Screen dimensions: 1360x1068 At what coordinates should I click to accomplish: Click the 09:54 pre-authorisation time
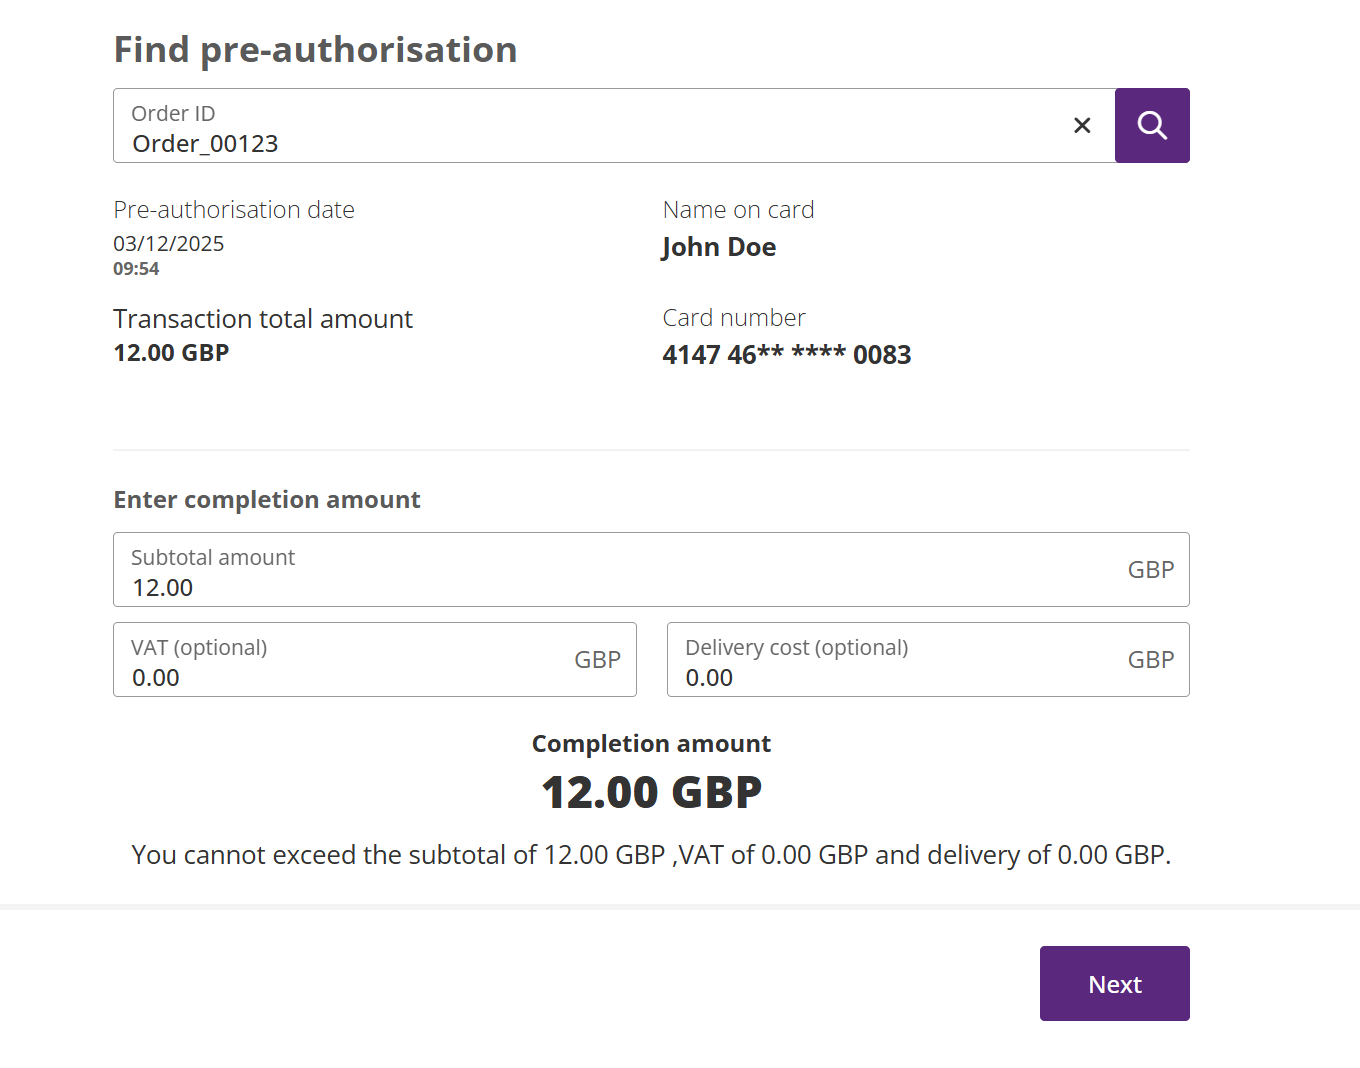coord(136,269)
